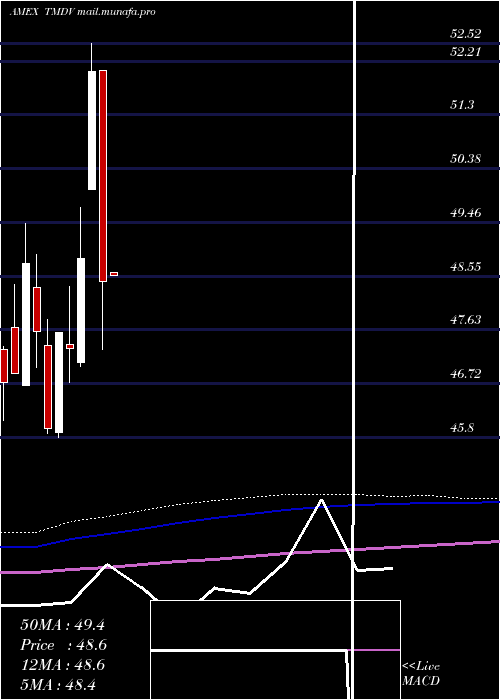
Task: Click the 47.63 price level label
Action: point(466,320)
